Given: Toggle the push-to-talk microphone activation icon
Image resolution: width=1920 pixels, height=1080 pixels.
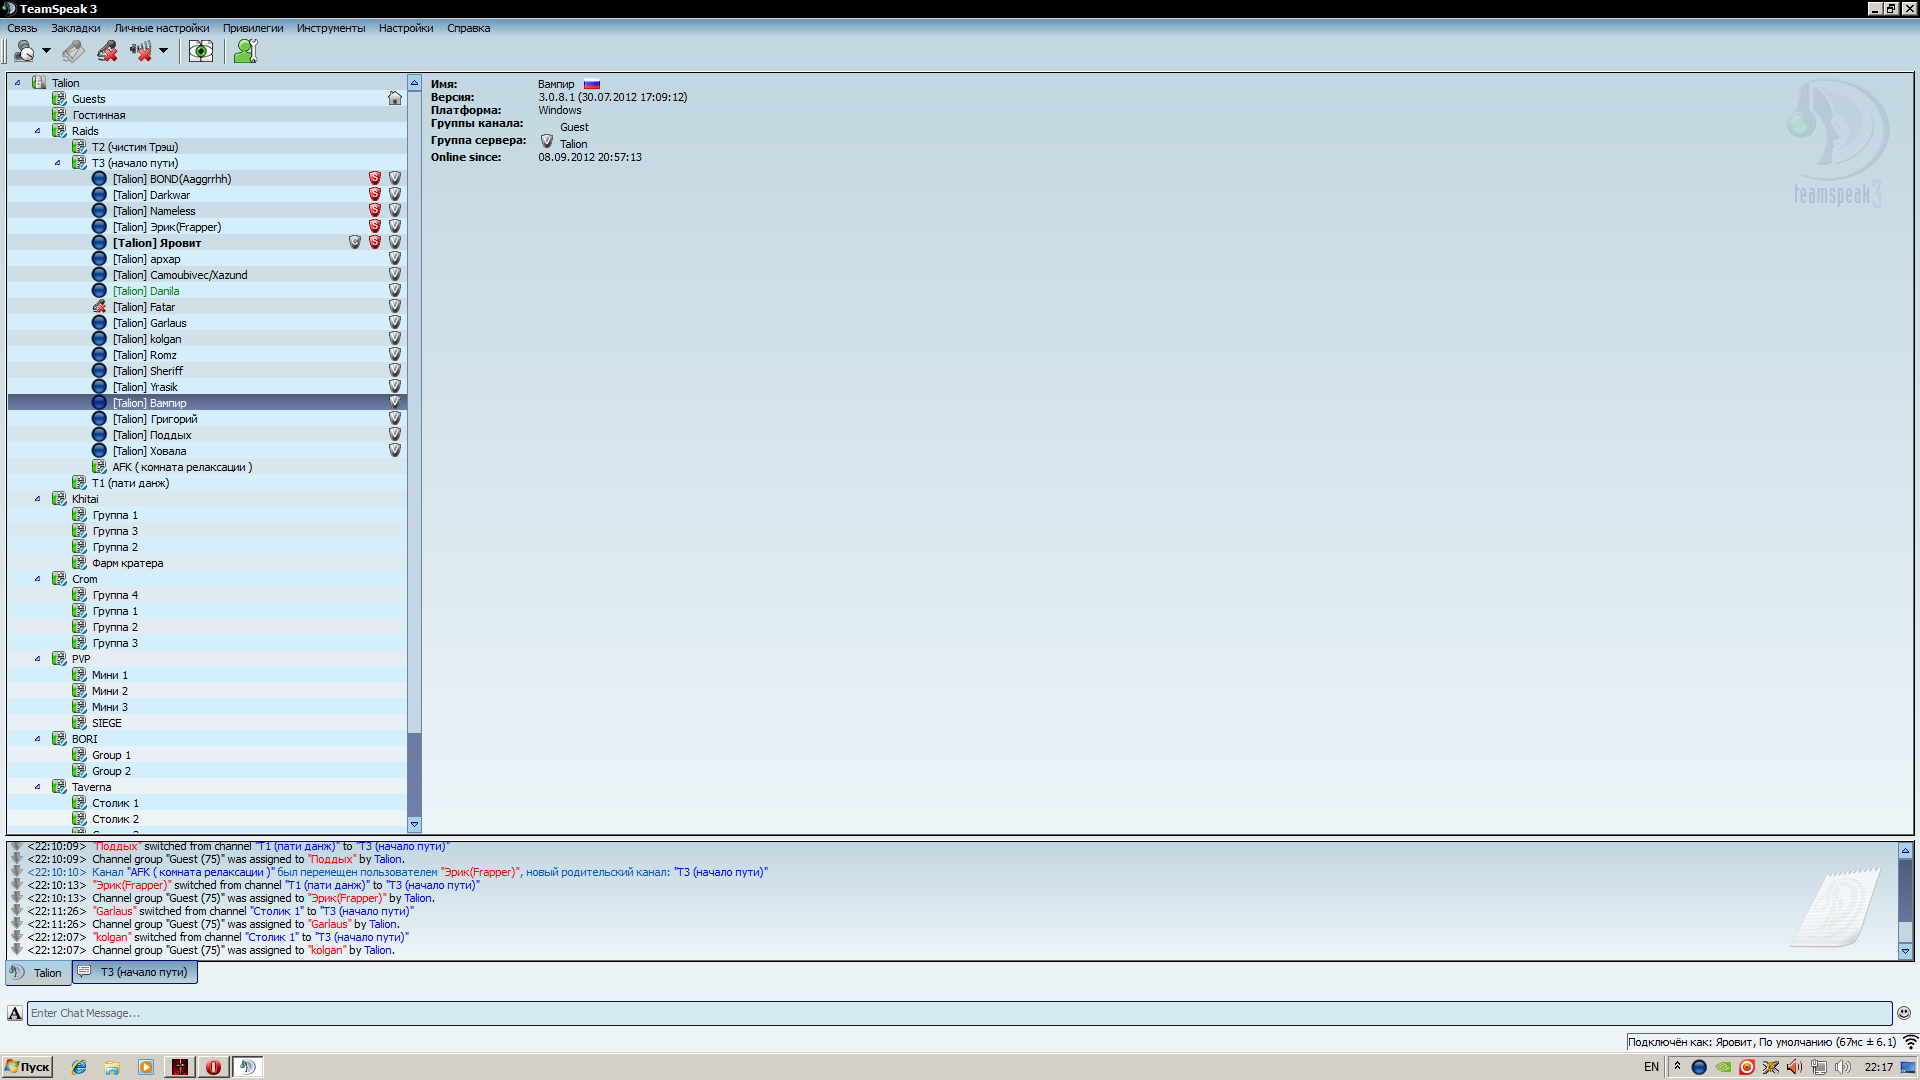Looking at the screenshot, I should [x=73, y=51].
